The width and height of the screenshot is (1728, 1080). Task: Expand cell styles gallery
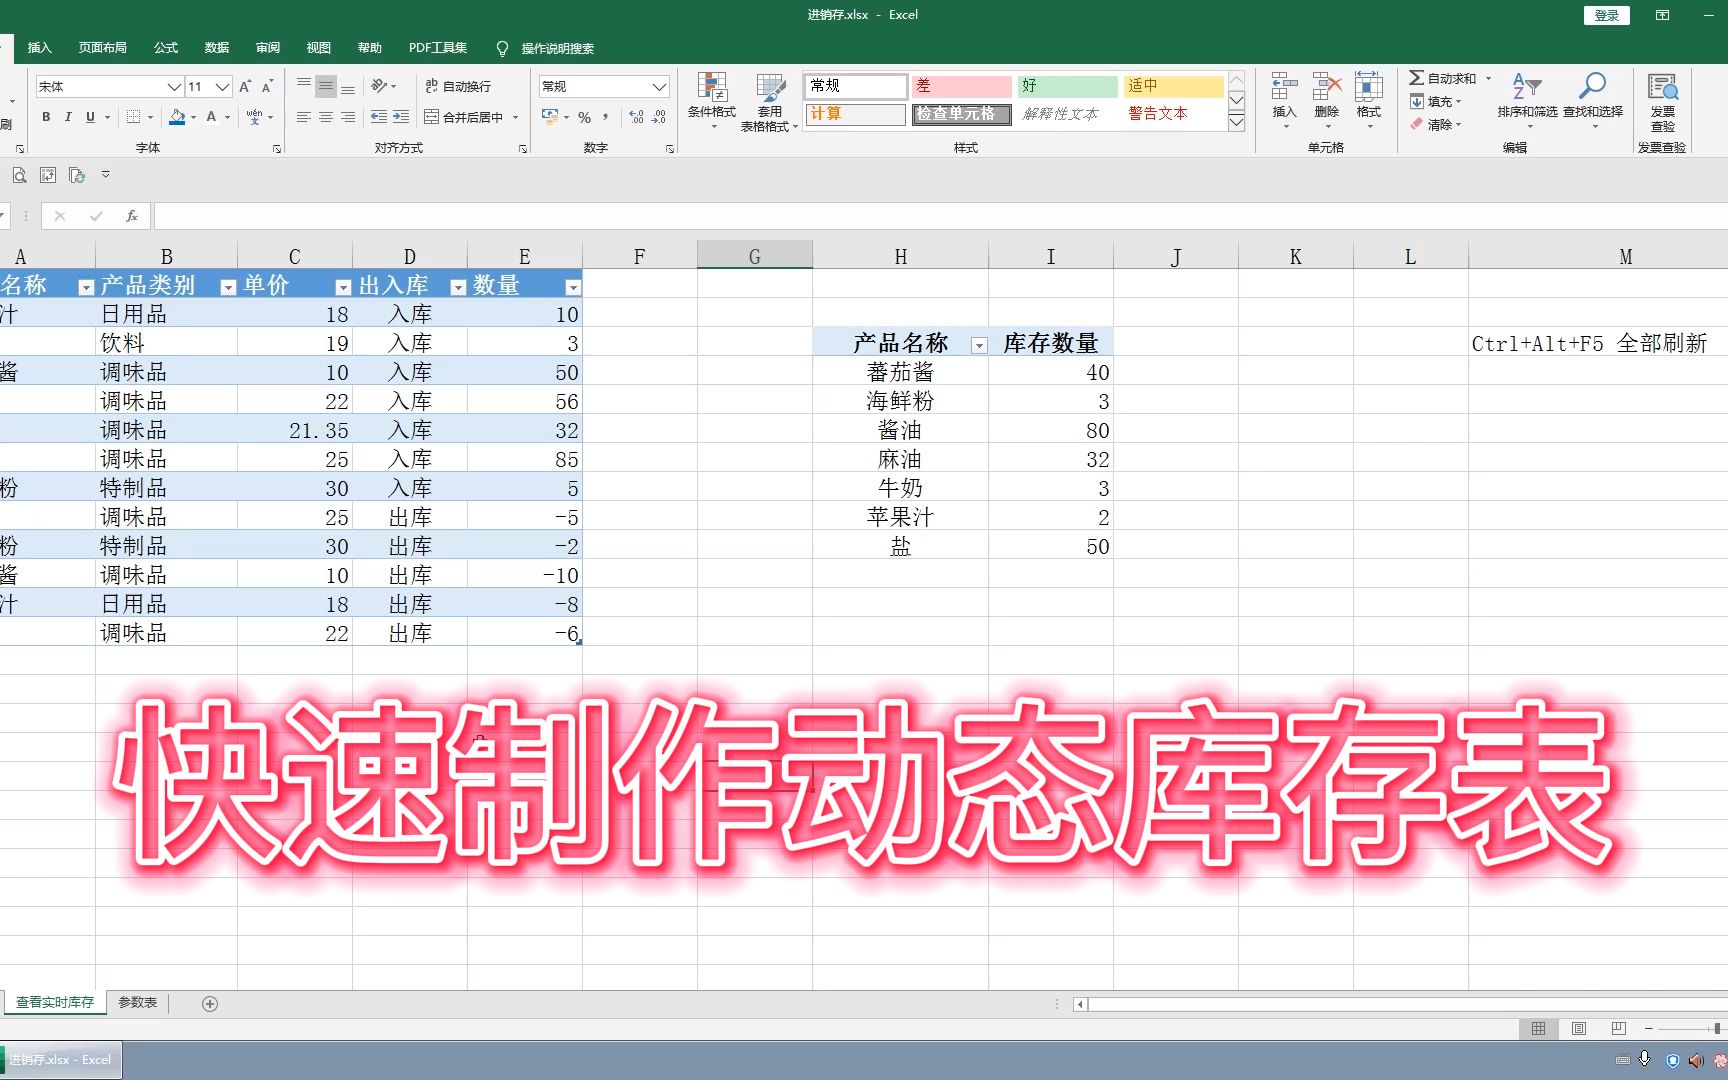pyautogui.click(x=1237, y=122)
